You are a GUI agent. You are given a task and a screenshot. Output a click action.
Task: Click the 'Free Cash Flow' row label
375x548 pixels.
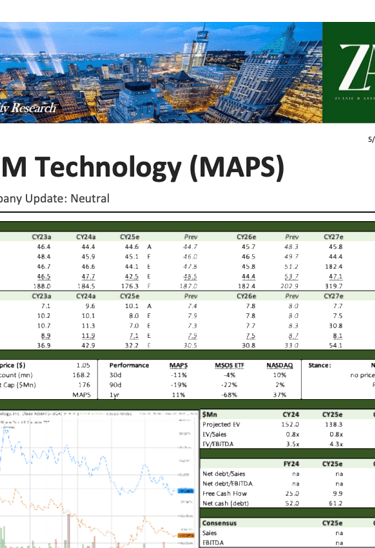pos(225,493)
